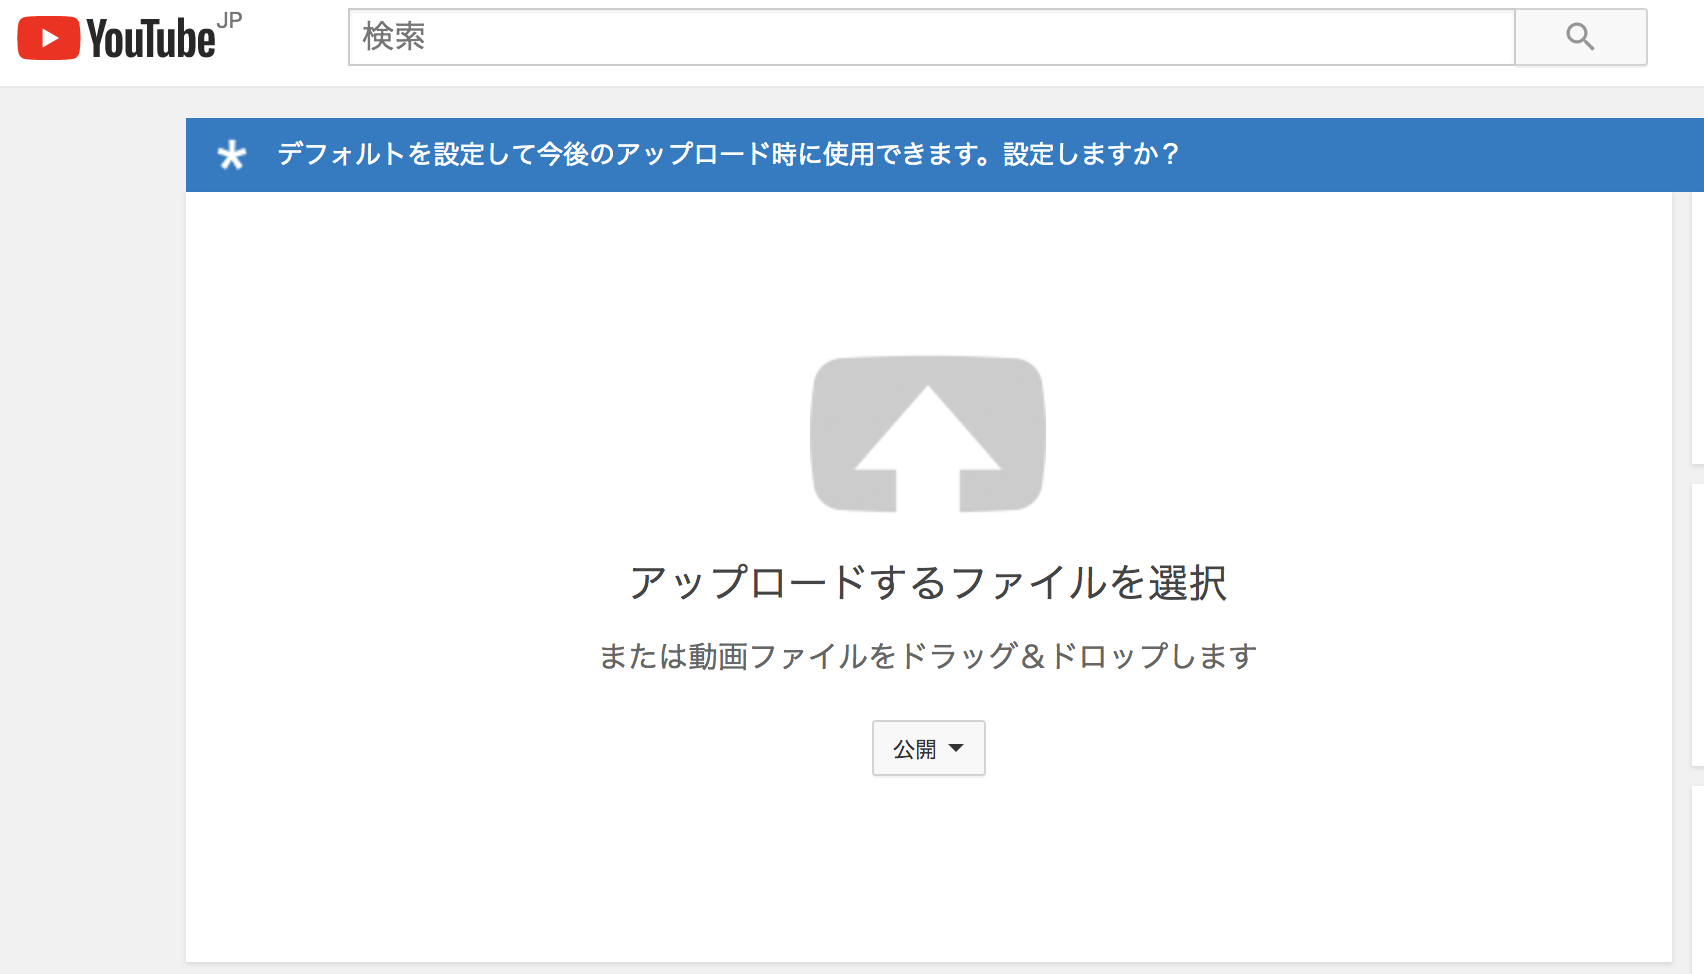
Task: Click the drag-and-drop instruction text
Action: click(x=927, y=656)
